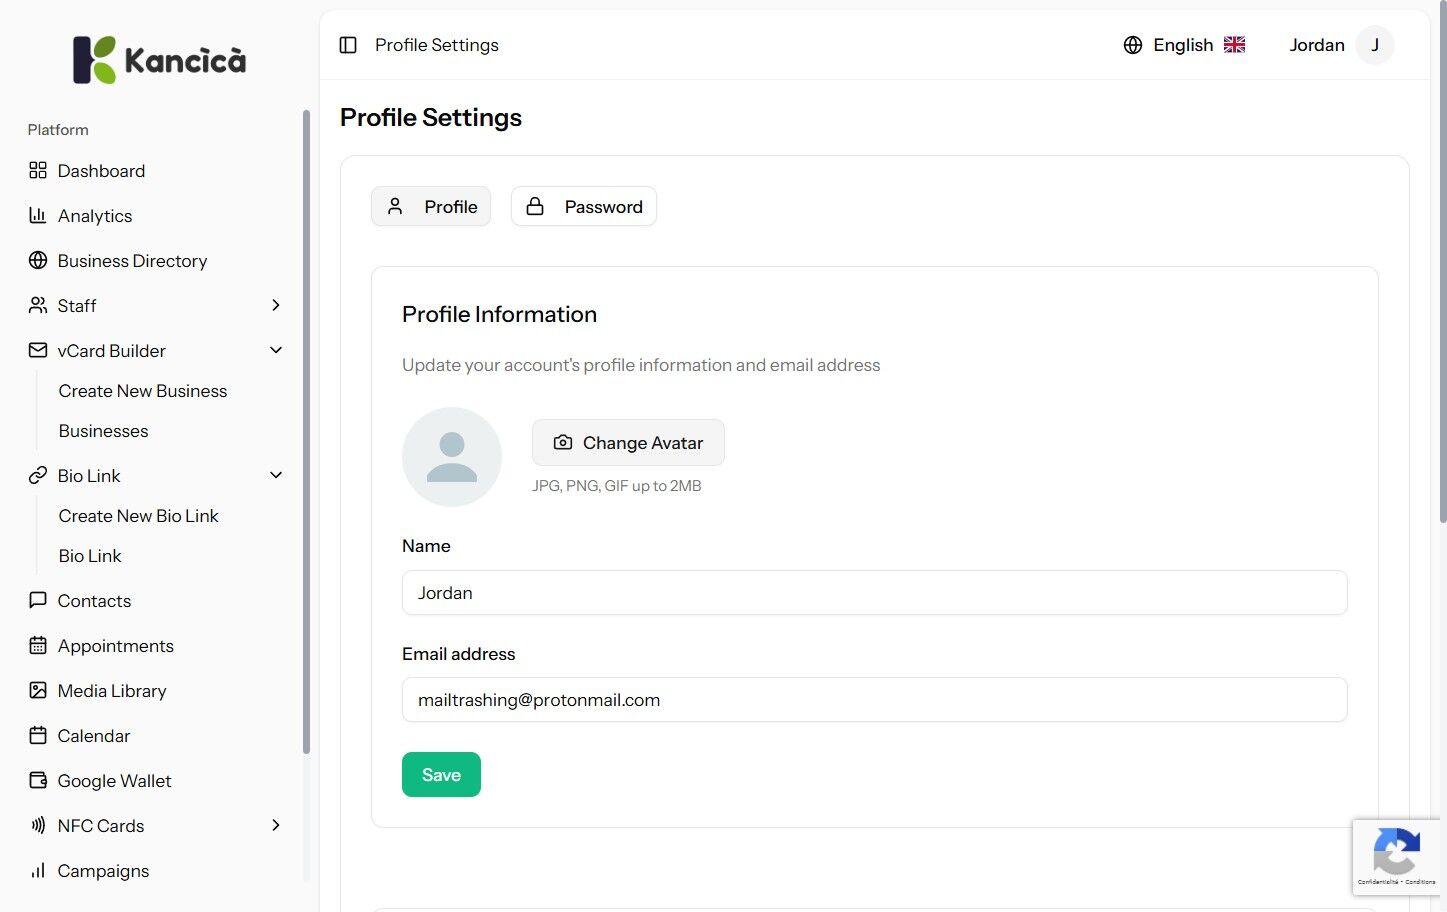Click the Media Library image icon
Screen dimensions: 1447x912
pyautogui.click(x=38, y=691)
